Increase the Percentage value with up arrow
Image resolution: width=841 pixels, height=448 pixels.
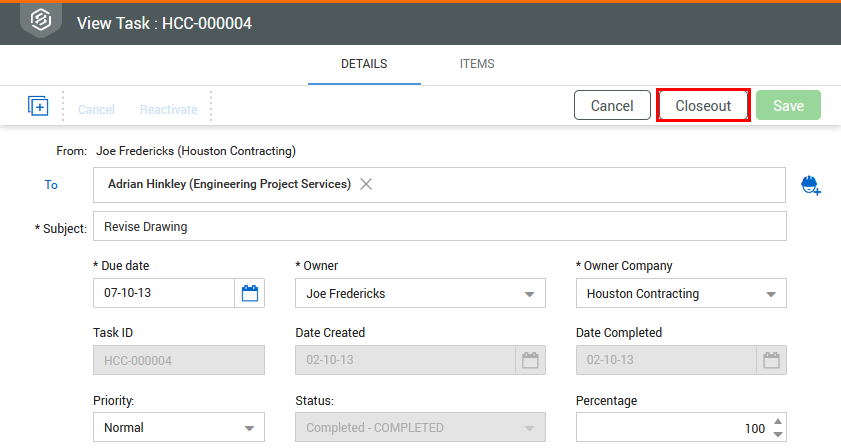[x=777, y=422]
